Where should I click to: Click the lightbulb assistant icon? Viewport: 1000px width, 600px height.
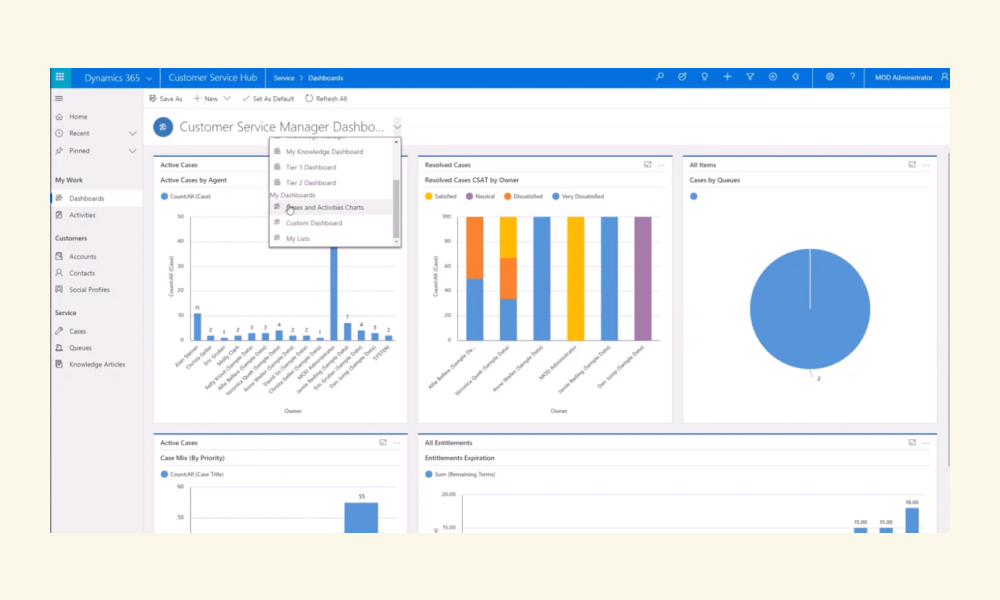[705, 77]
